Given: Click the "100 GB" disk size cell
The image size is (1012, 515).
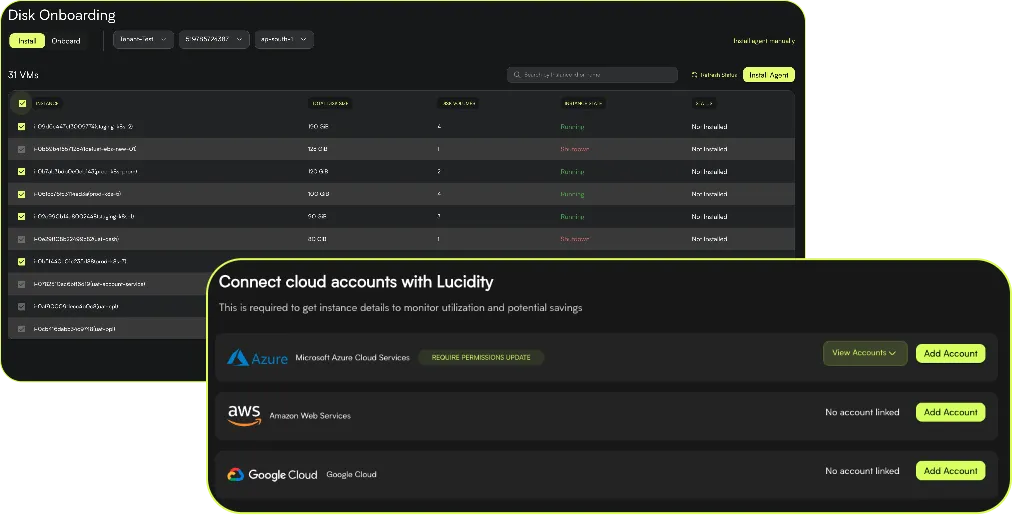Looking at the screenshot, I should (x=318, y=194).
